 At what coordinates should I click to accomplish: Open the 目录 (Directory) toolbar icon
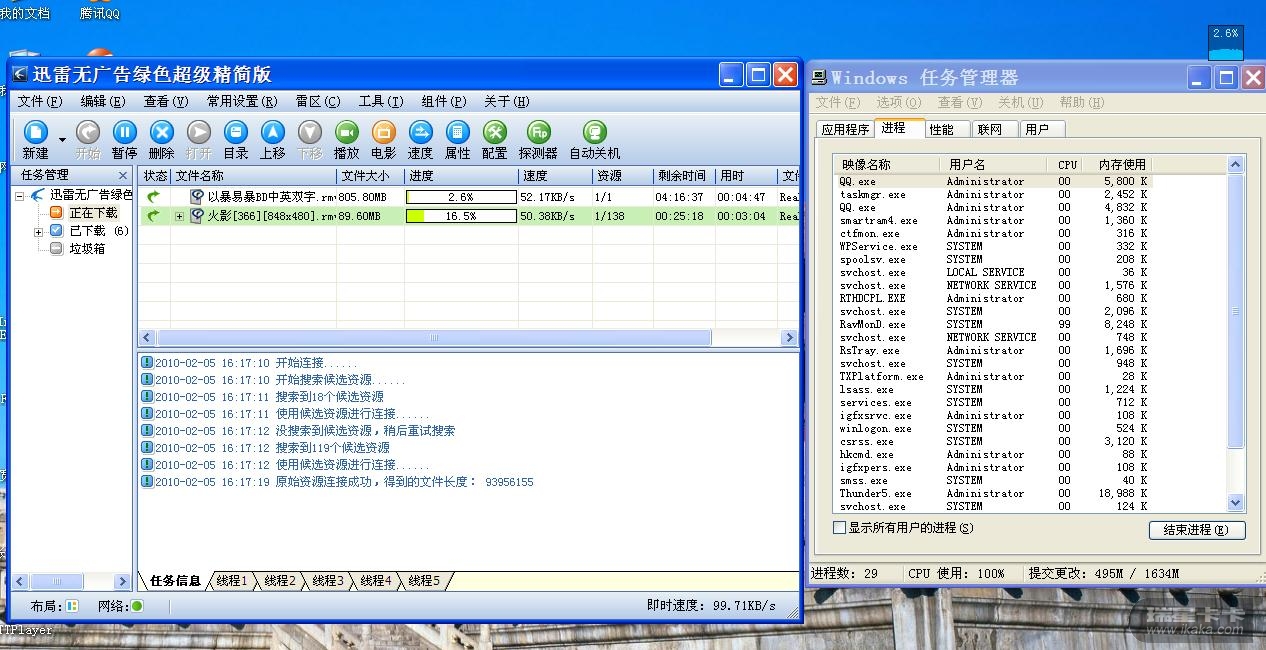(236, 133)
